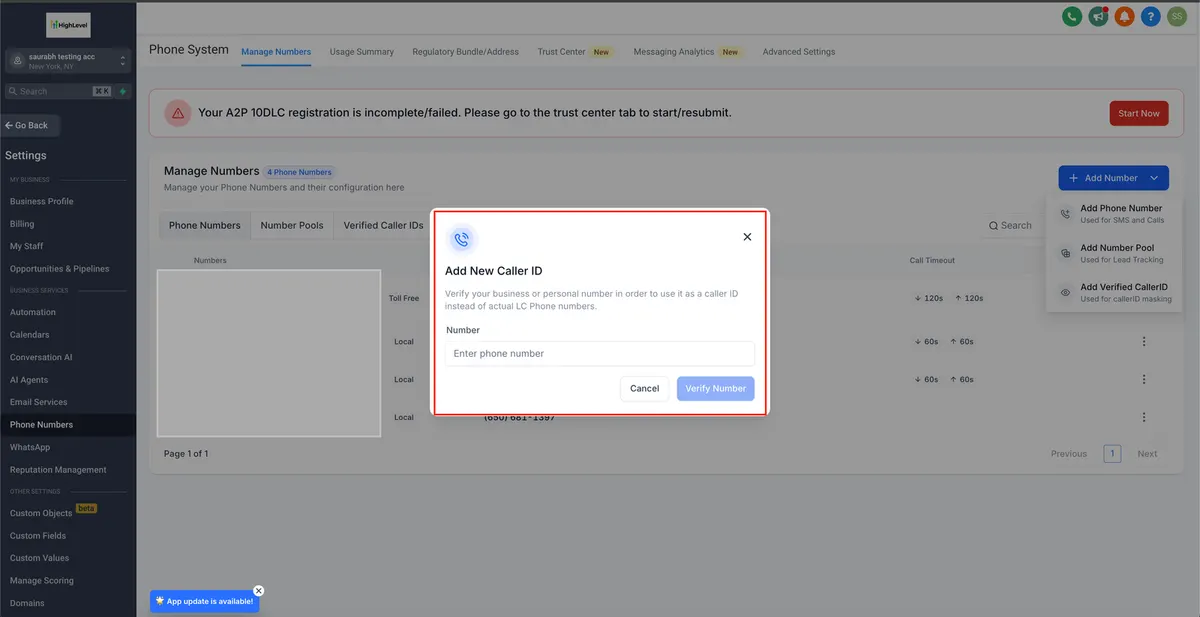Select Add Verified CallerID option
Screen dimensions: 1200x617
click(x=1114, y=292)
